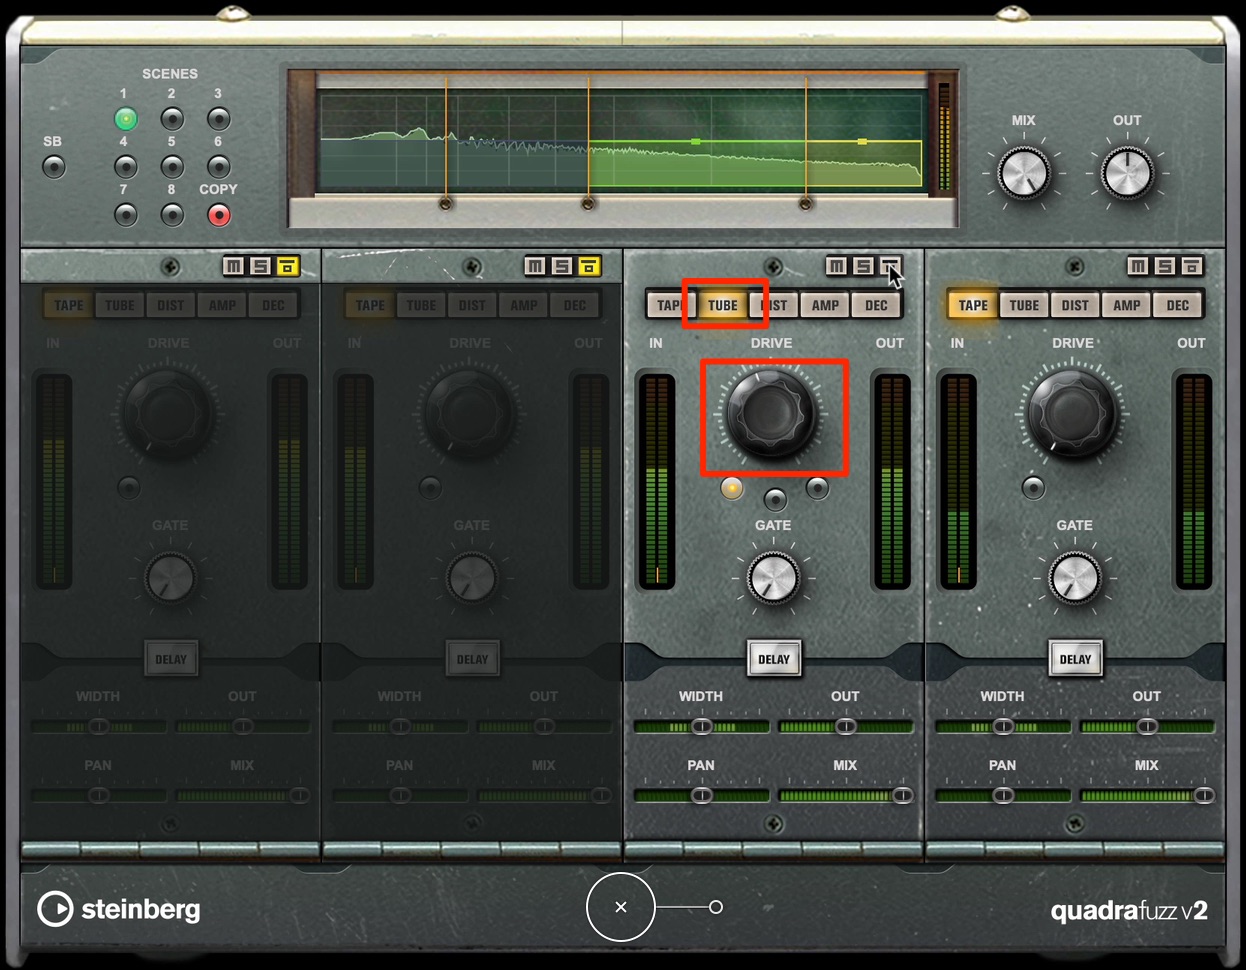Open DELAY section on band 4
Viewport: 1246px width, 970px height.
1075,659
